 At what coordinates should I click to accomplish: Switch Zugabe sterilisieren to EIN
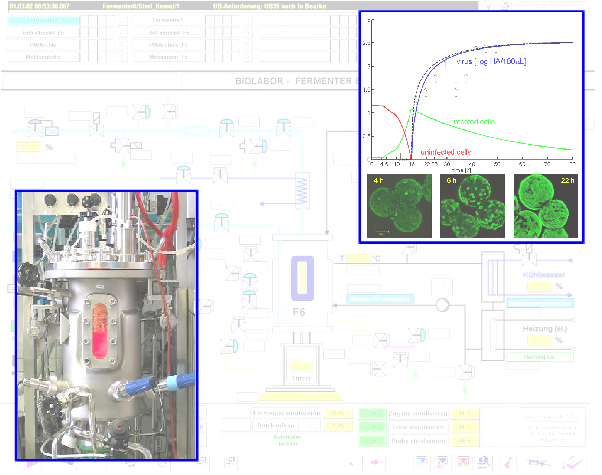372,413
